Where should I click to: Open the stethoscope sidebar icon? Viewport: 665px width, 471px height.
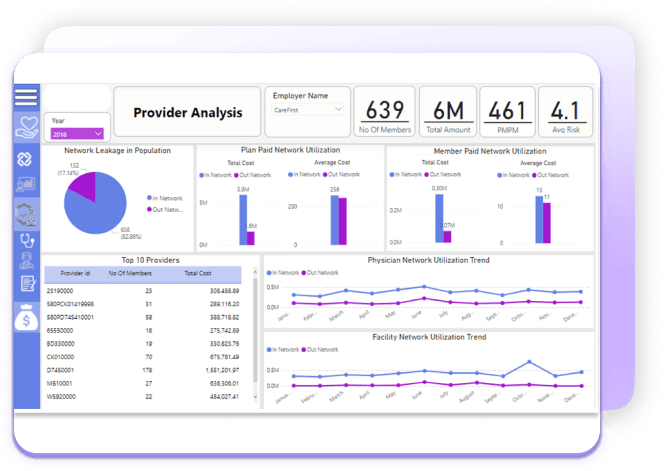[27, 240]
